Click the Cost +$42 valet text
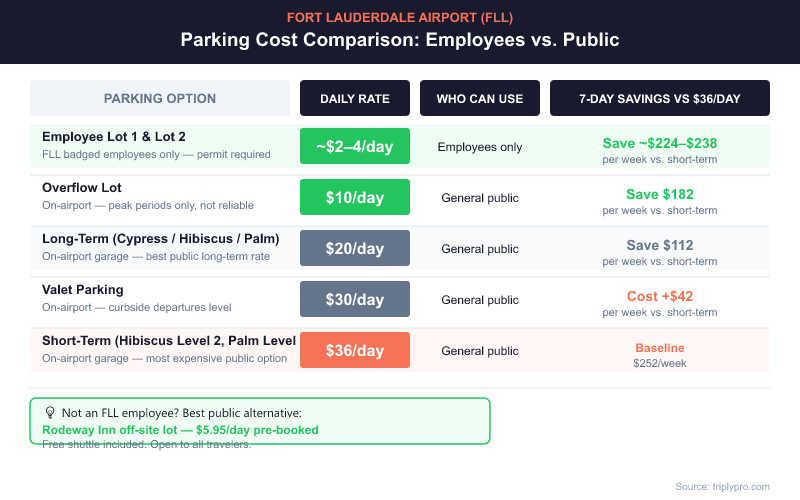Image resolution: width=800 pixels, height=500 pixels. coord(660,296)
